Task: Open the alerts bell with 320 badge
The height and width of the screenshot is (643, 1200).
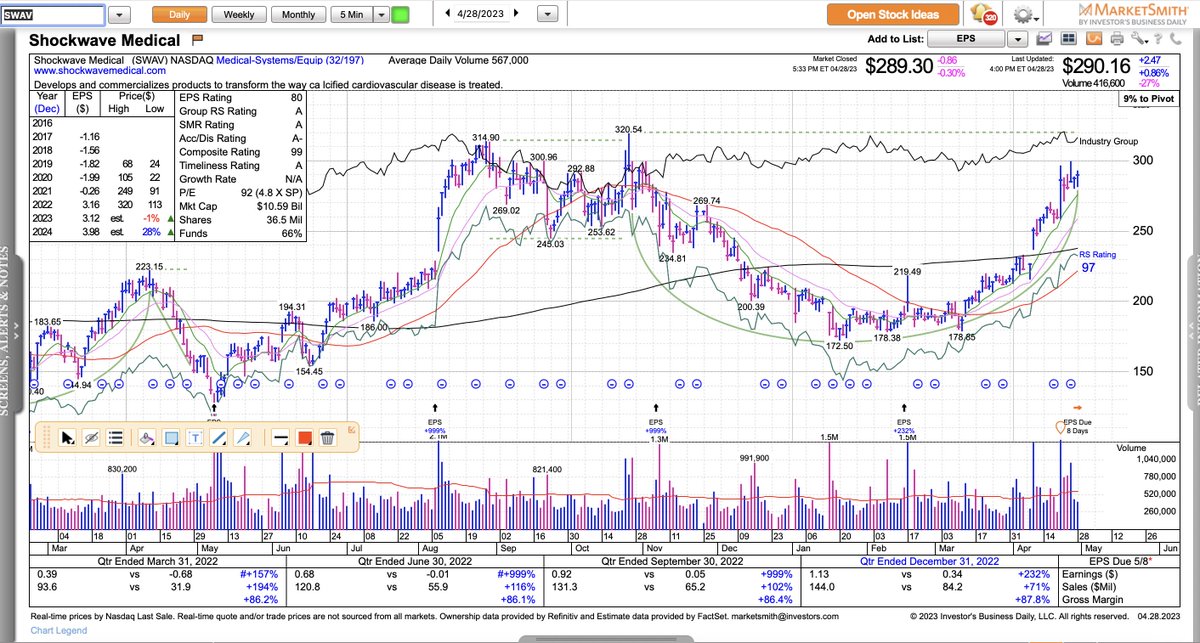Action: coord(984,15)
